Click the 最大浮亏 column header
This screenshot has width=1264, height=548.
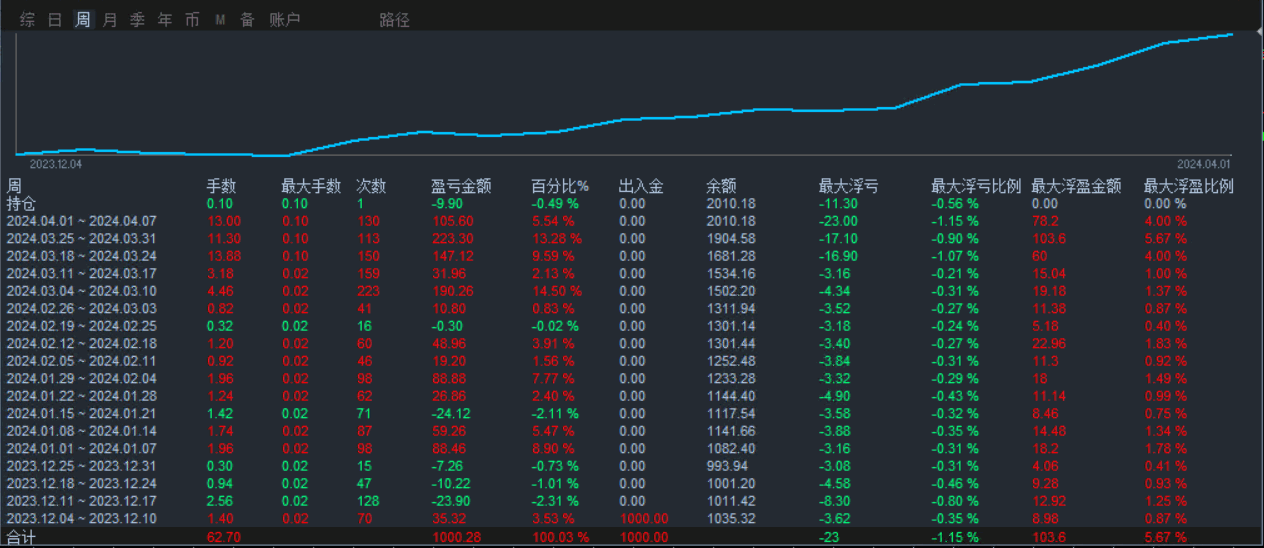[849, 186]
